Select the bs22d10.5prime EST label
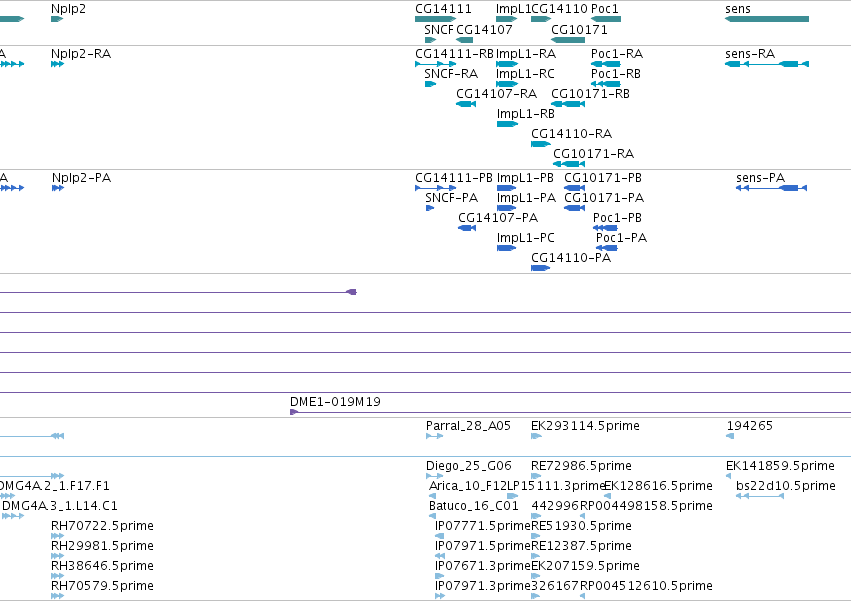The width and height of the screenshot is (851, 601). coord(786,486)
